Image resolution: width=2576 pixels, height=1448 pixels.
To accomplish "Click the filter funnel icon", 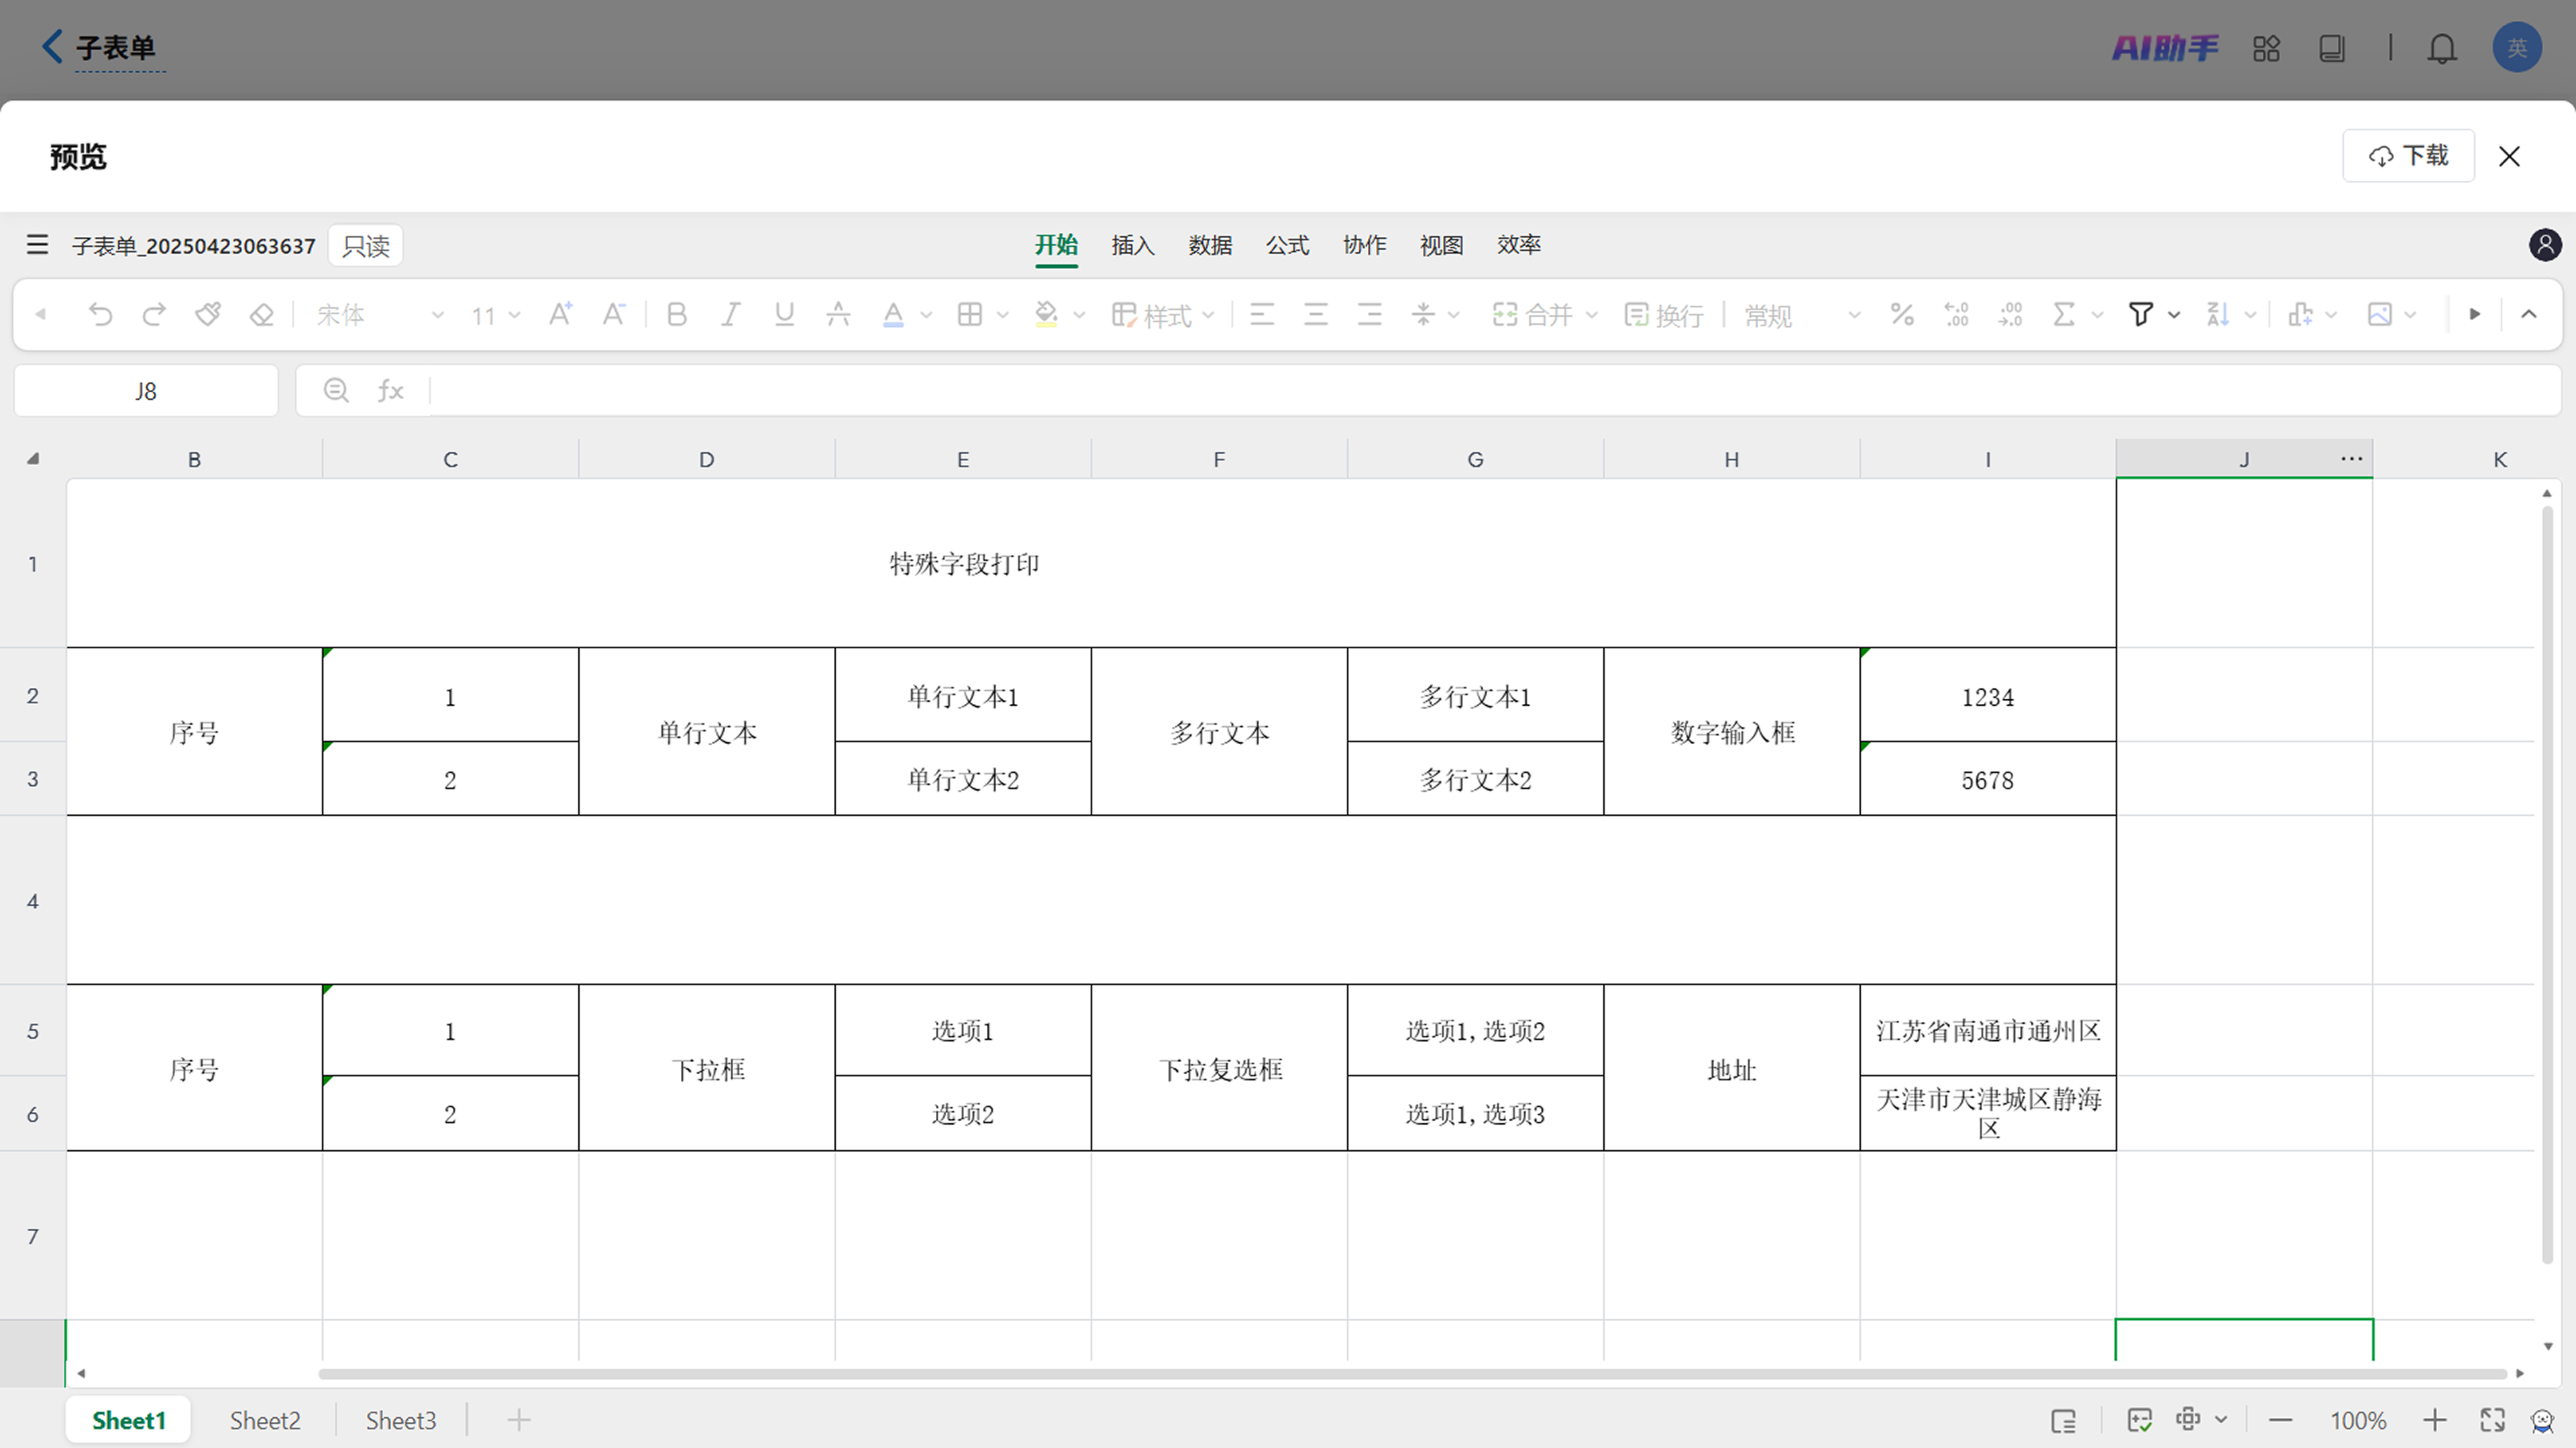I will pos(2140,315).
